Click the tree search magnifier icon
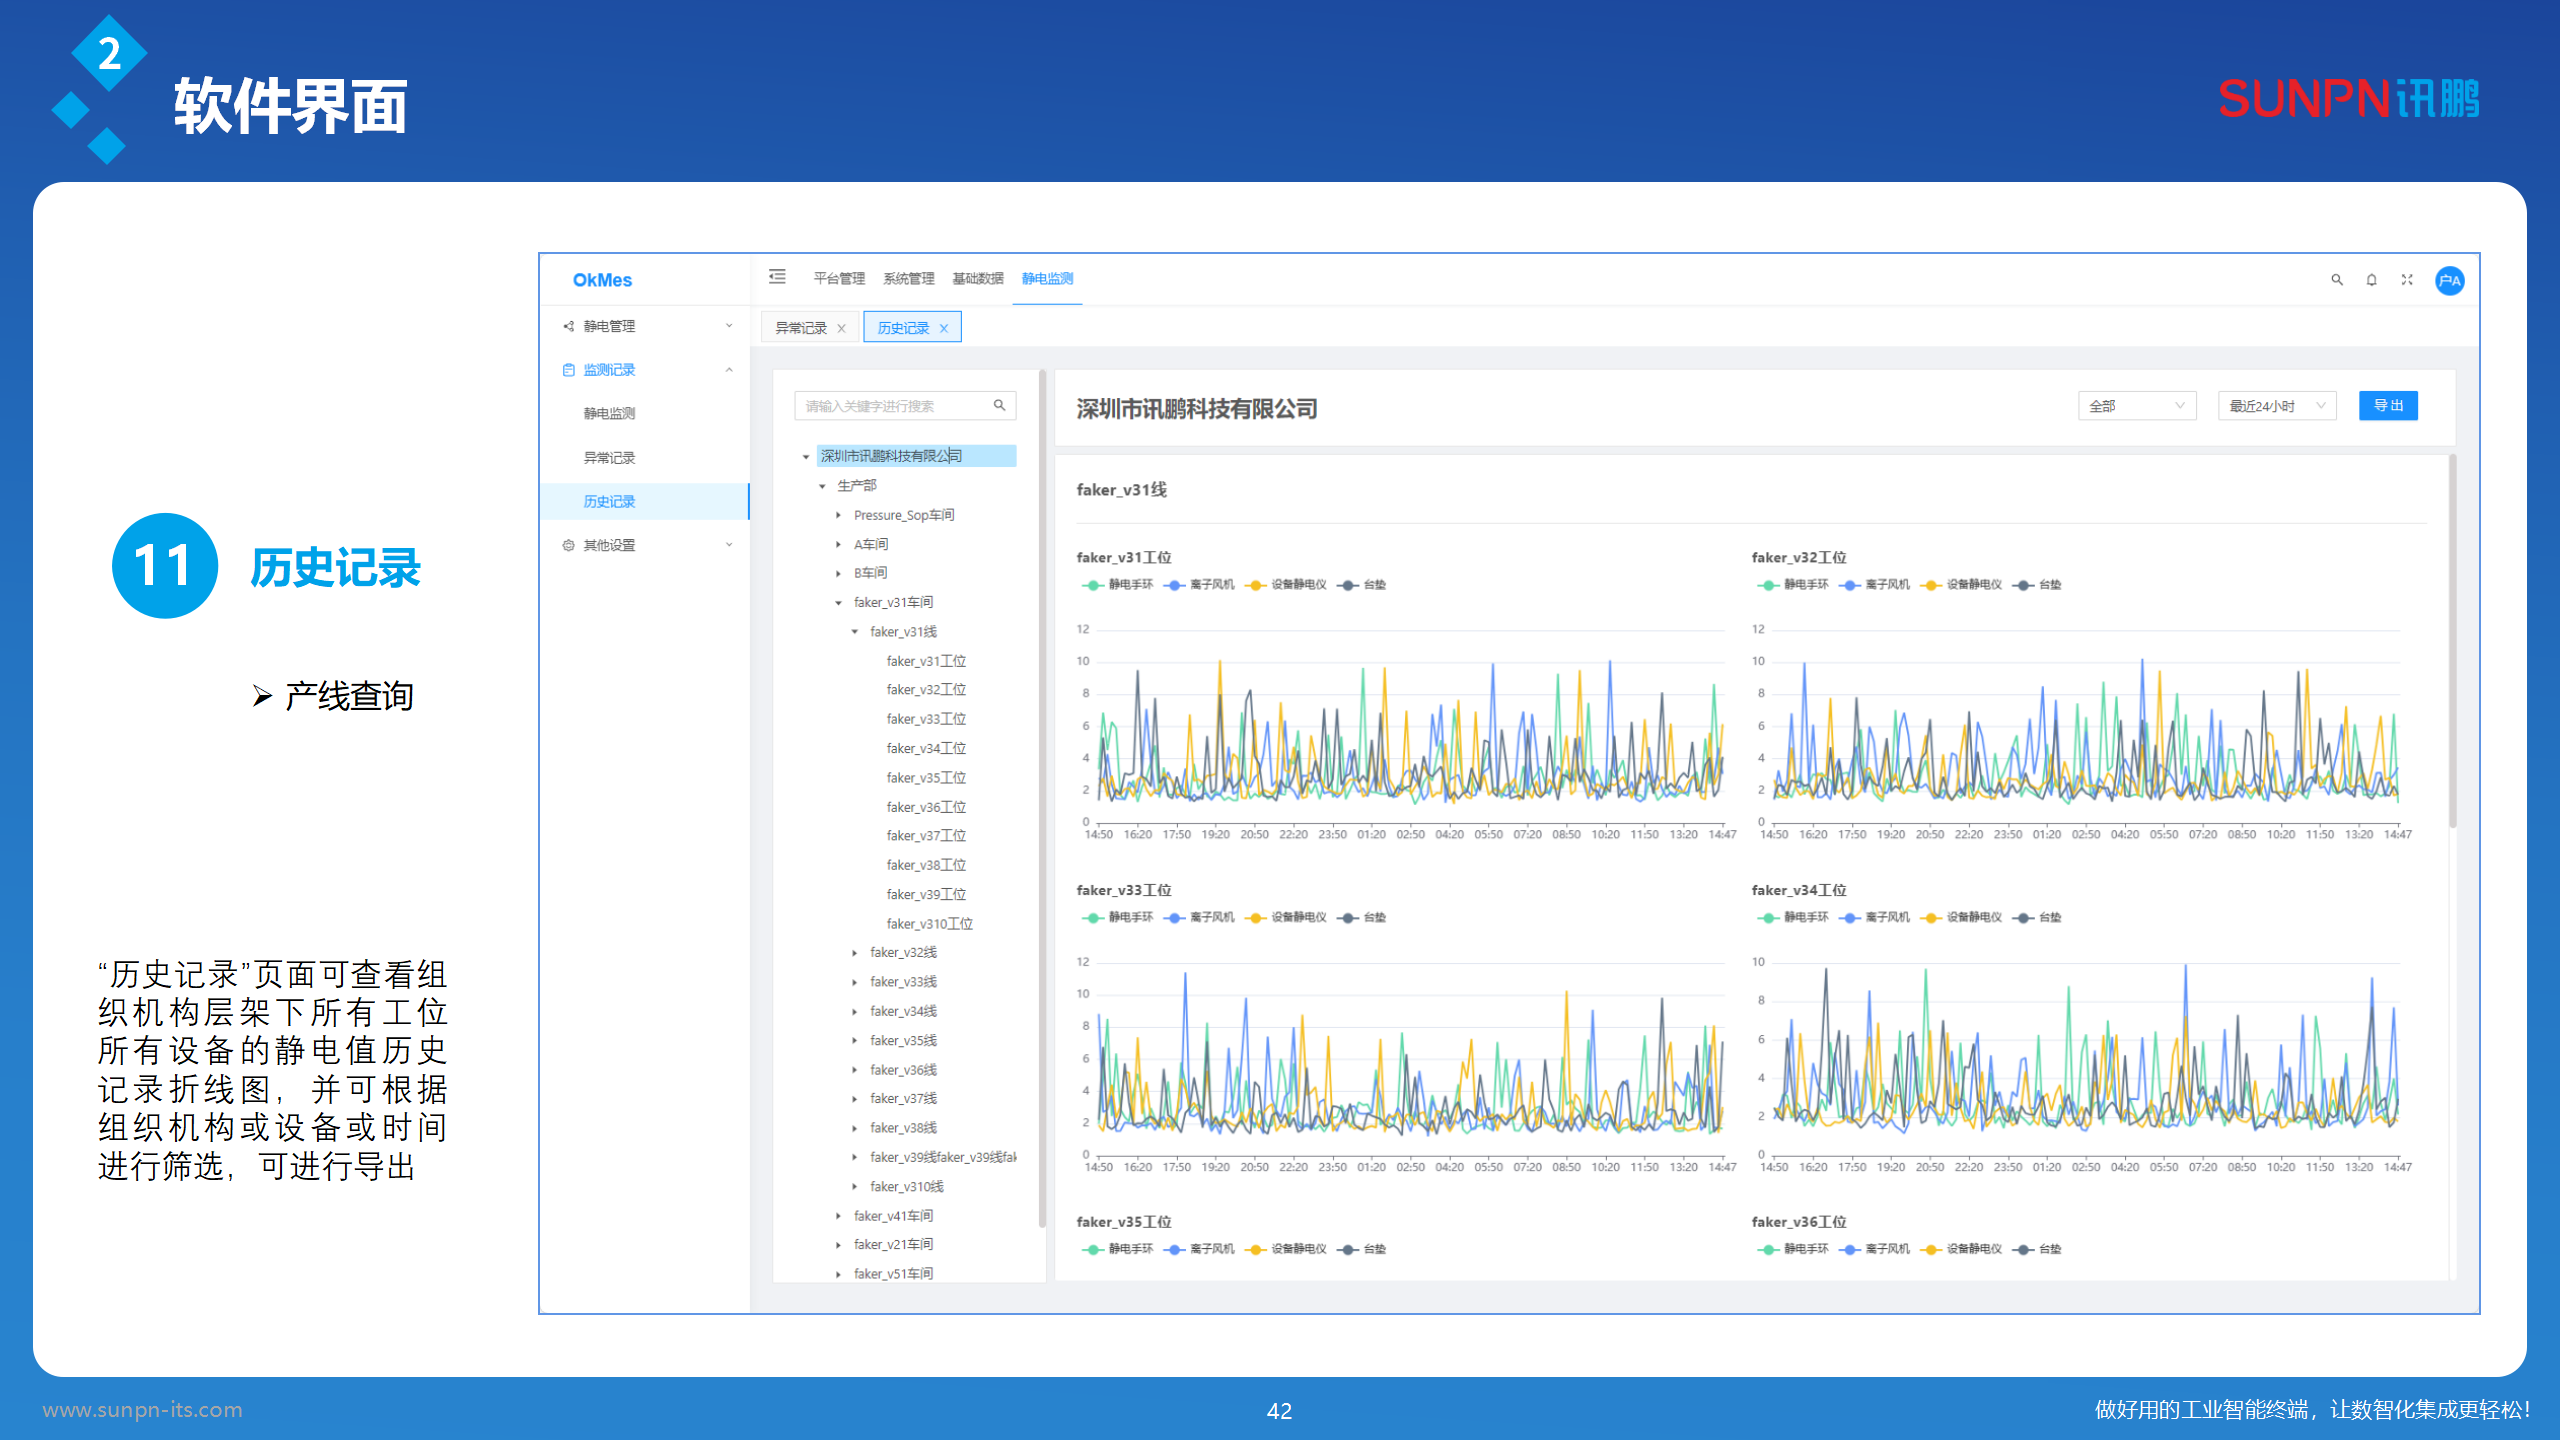This screenshot has height=1440, width=2560. tap(999, 405)
